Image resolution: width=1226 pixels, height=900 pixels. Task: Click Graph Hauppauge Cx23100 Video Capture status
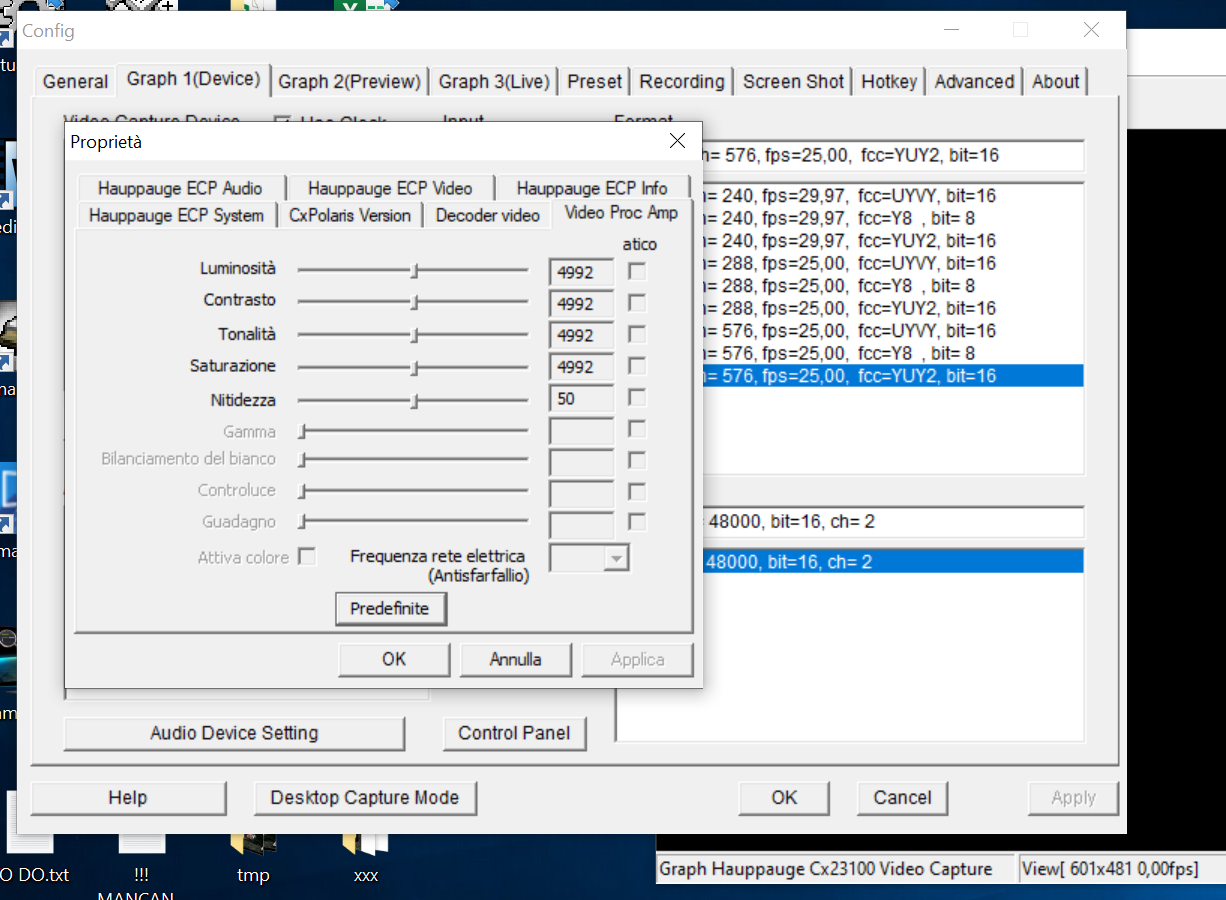[x=834, y=869]
